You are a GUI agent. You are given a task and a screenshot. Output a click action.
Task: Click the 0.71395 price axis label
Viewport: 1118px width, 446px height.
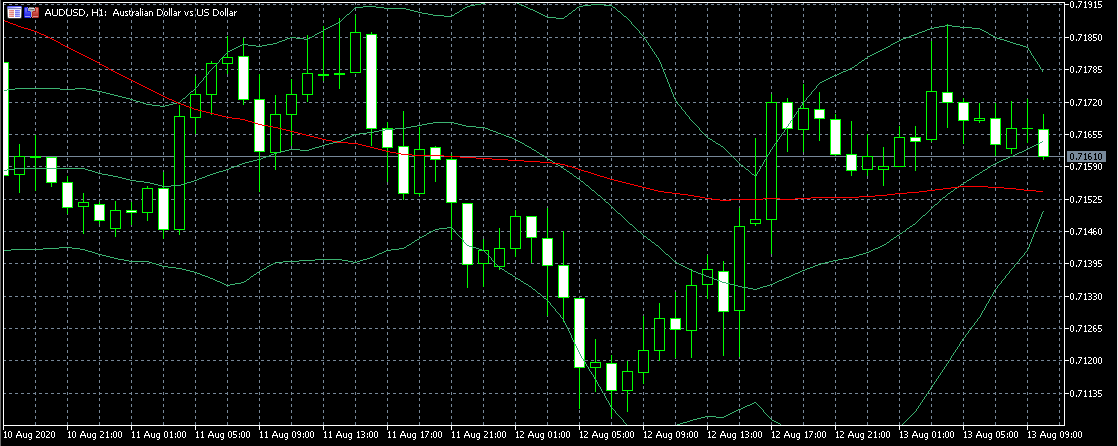click(1085, 264)
